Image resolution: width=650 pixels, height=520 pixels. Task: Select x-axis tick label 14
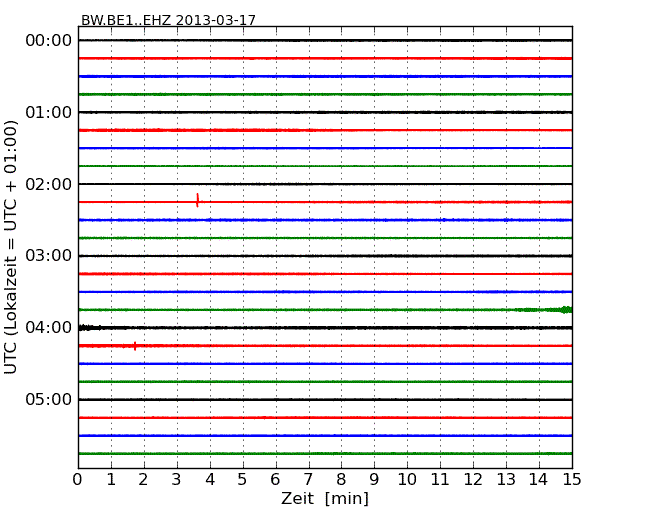(539, 480)
